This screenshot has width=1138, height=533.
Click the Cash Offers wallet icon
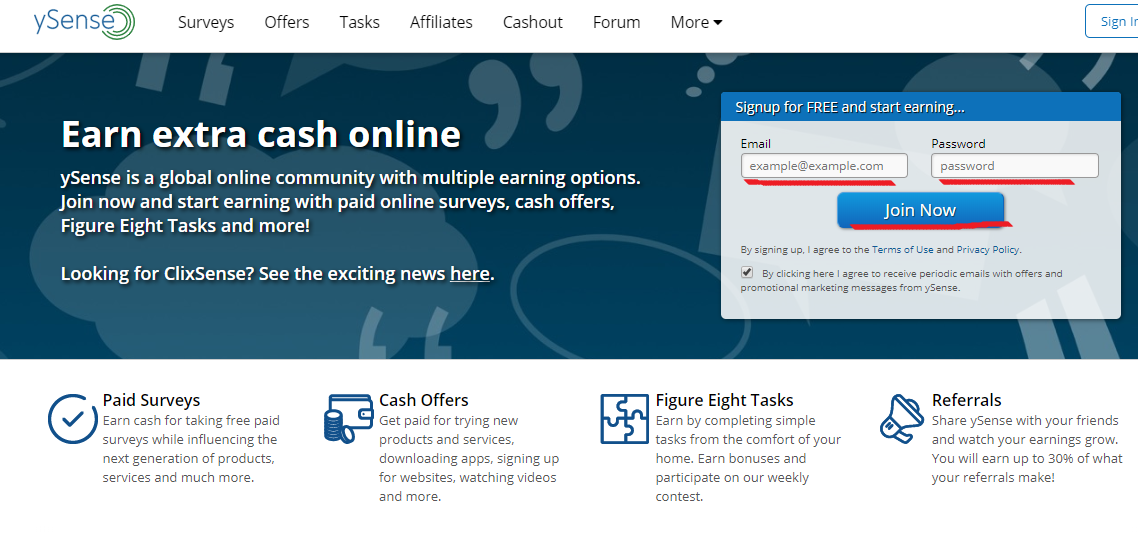(x=349, y=419)
